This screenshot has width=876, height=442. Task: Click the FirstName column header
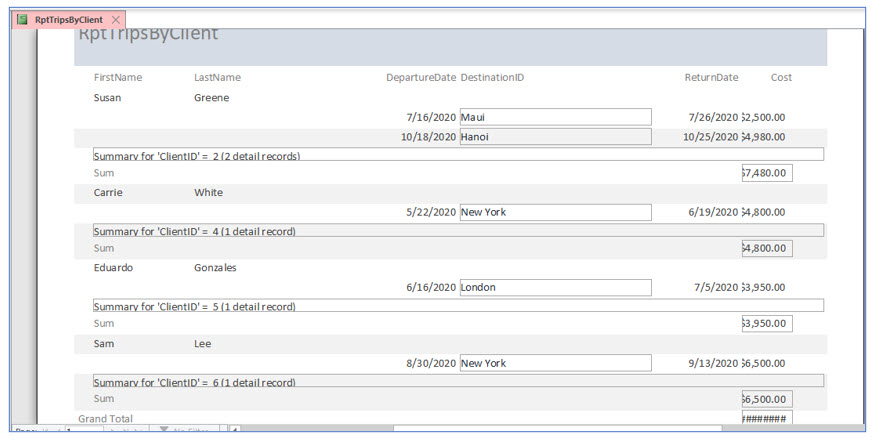(x=118, y=78)
